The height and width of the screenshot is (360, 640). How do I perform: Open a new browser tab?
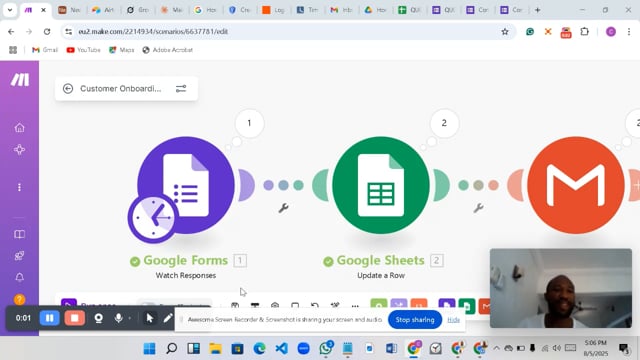pyautogui.click(x=538, y=10)
